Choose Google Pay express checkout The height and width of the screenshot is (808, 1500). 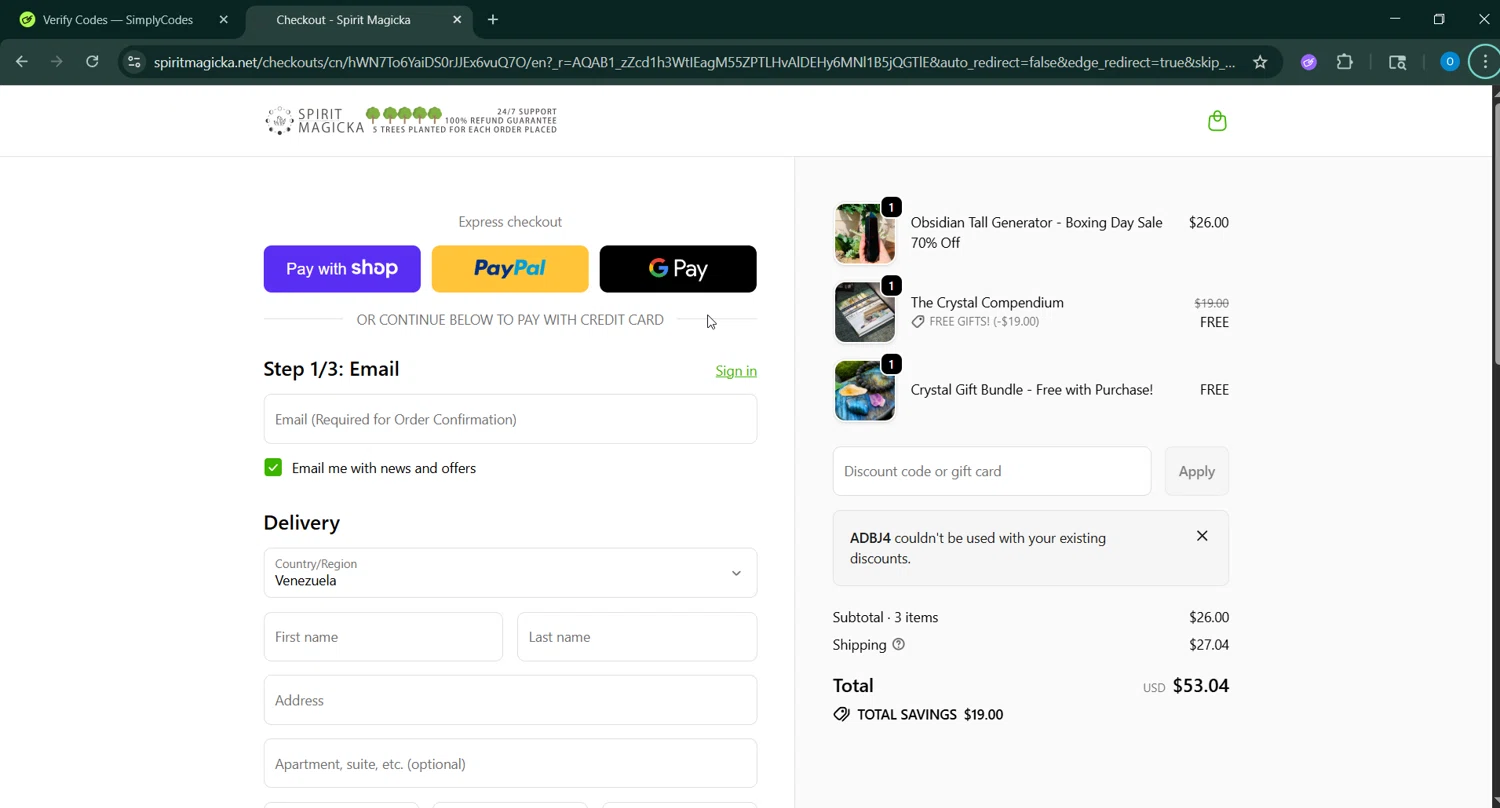tap(678, 269)
